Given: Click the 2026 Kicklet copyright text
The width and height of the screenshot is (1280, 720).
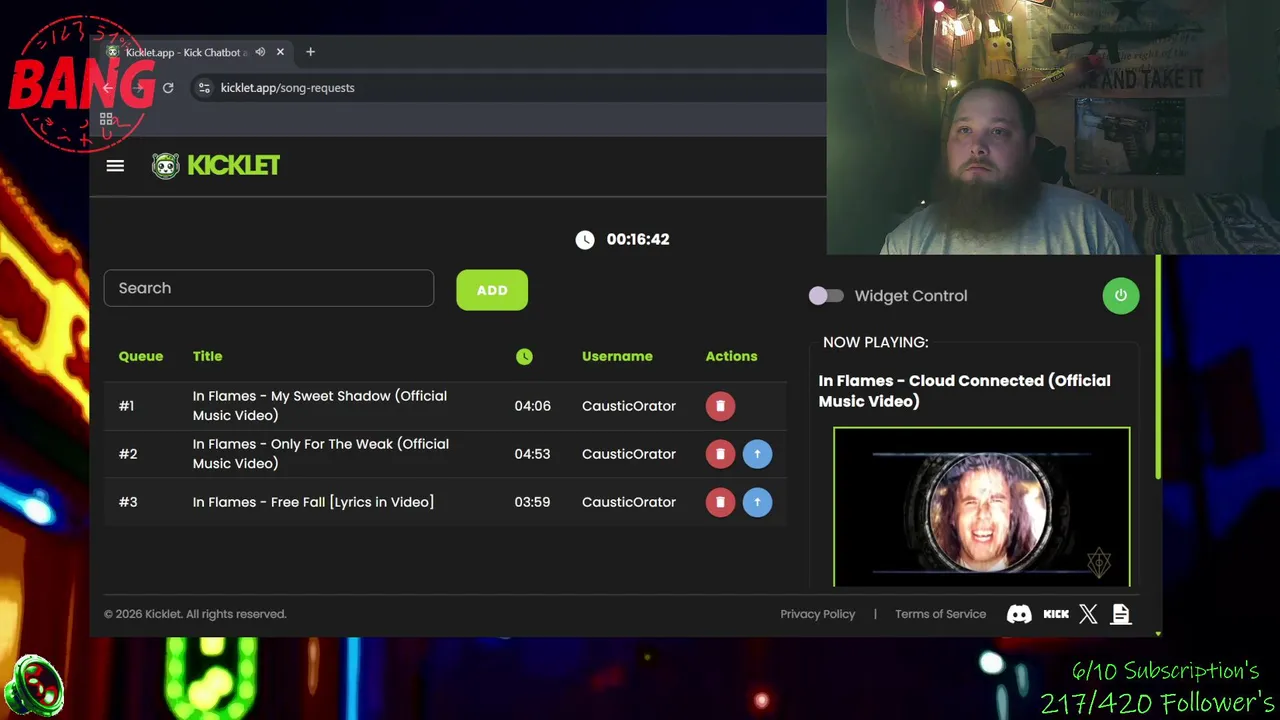Looking at the screenshot, I should [x=195, y=614].
